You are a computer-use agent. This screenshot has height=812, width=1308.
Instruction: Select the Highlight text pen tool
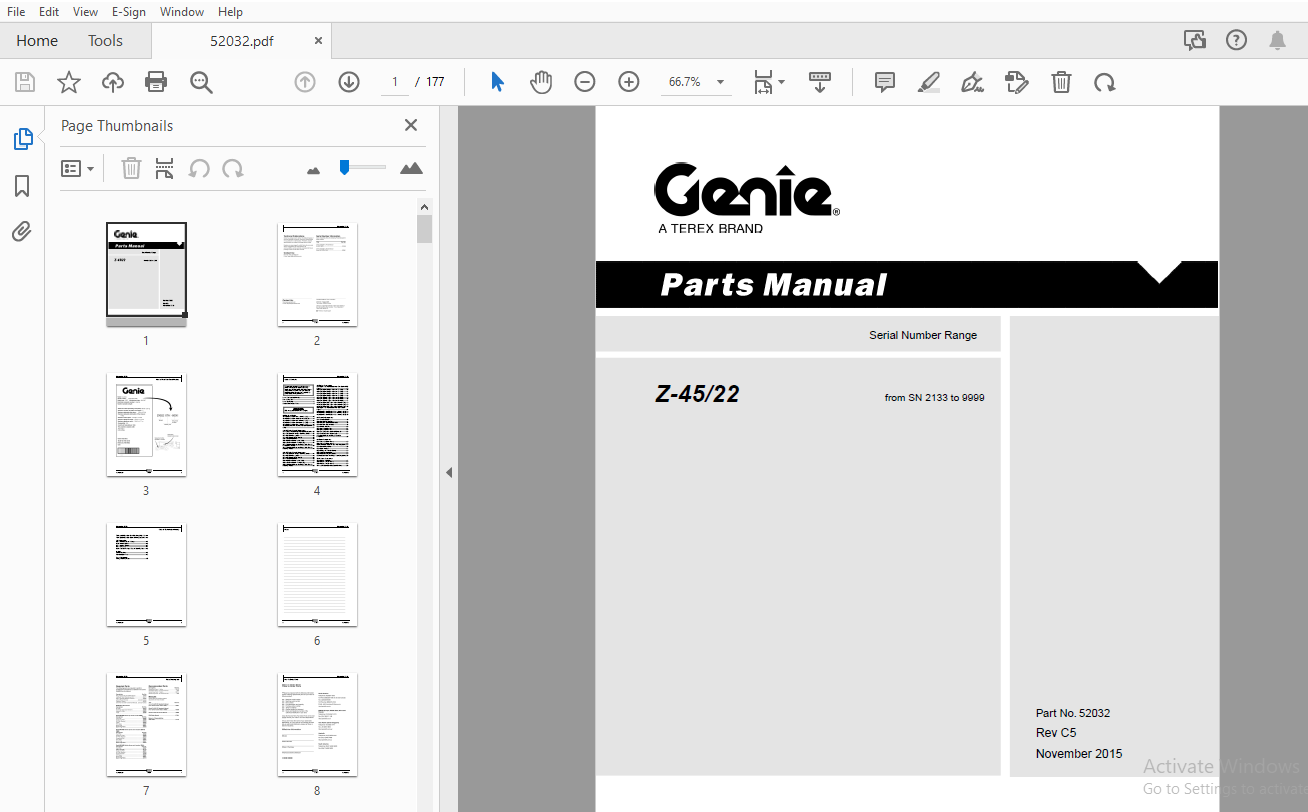point(929,82)
